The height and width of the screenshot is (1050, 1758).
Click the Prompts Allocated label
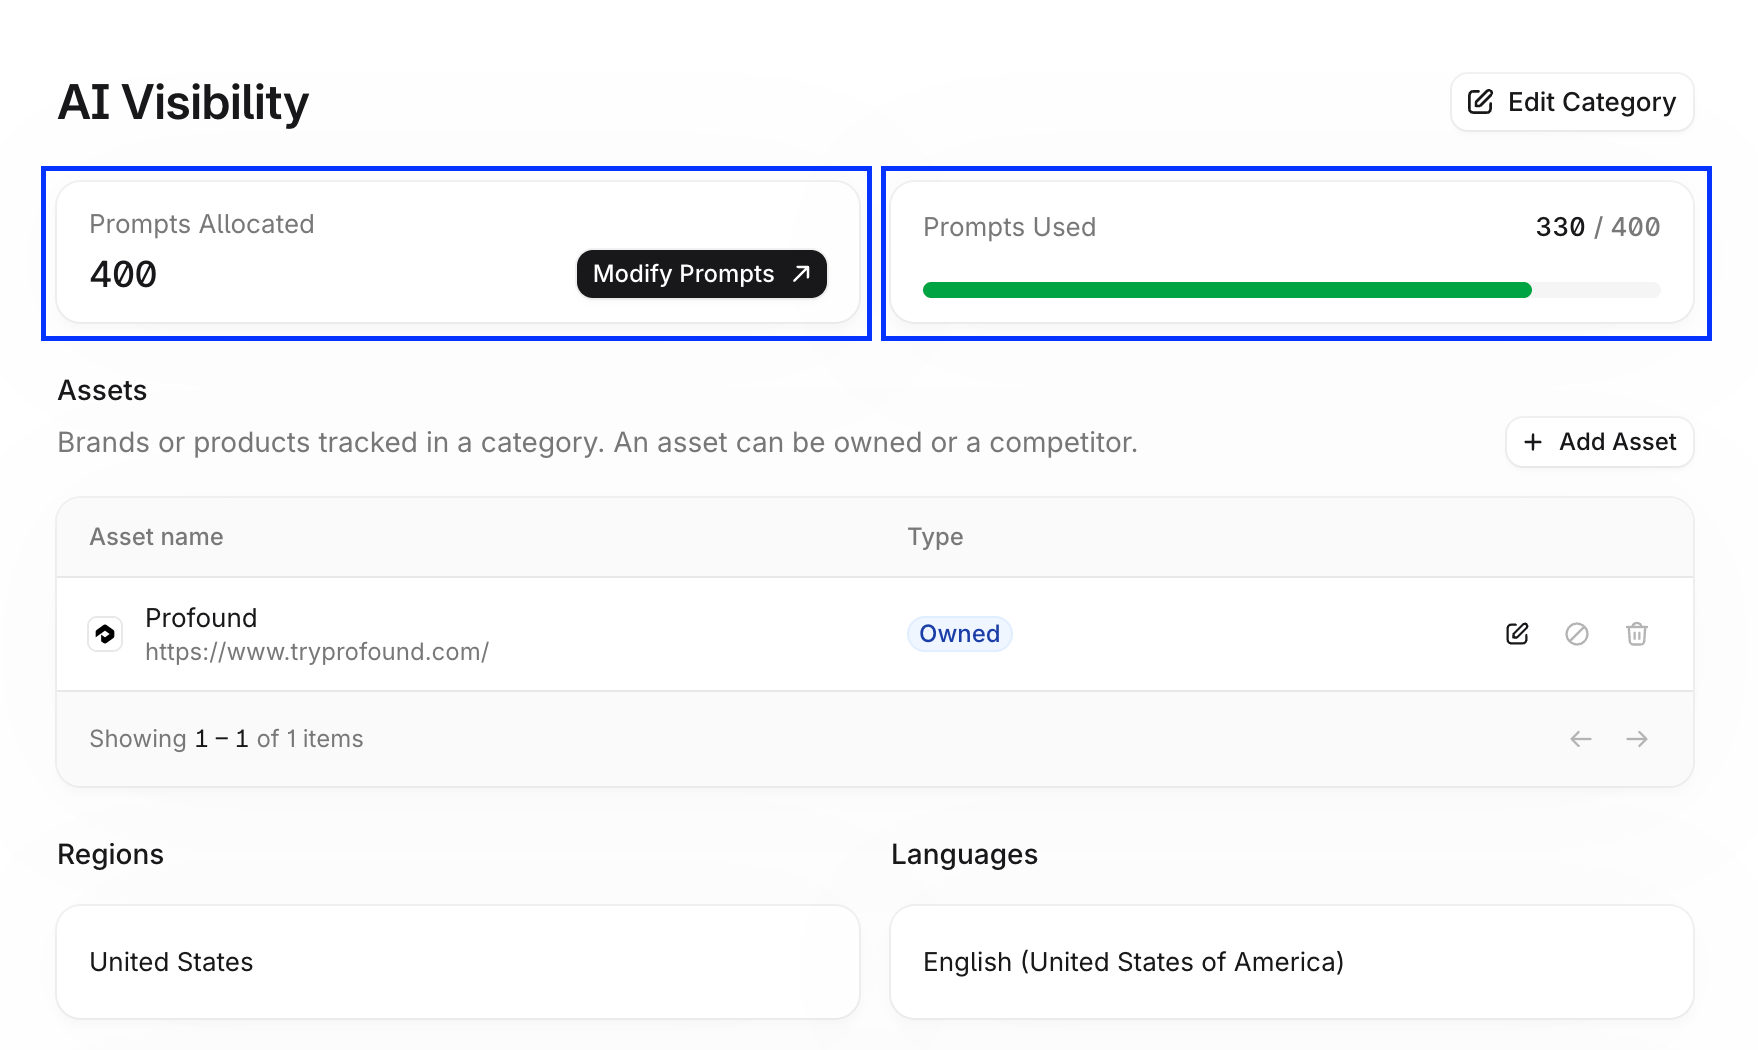[202, 224]
